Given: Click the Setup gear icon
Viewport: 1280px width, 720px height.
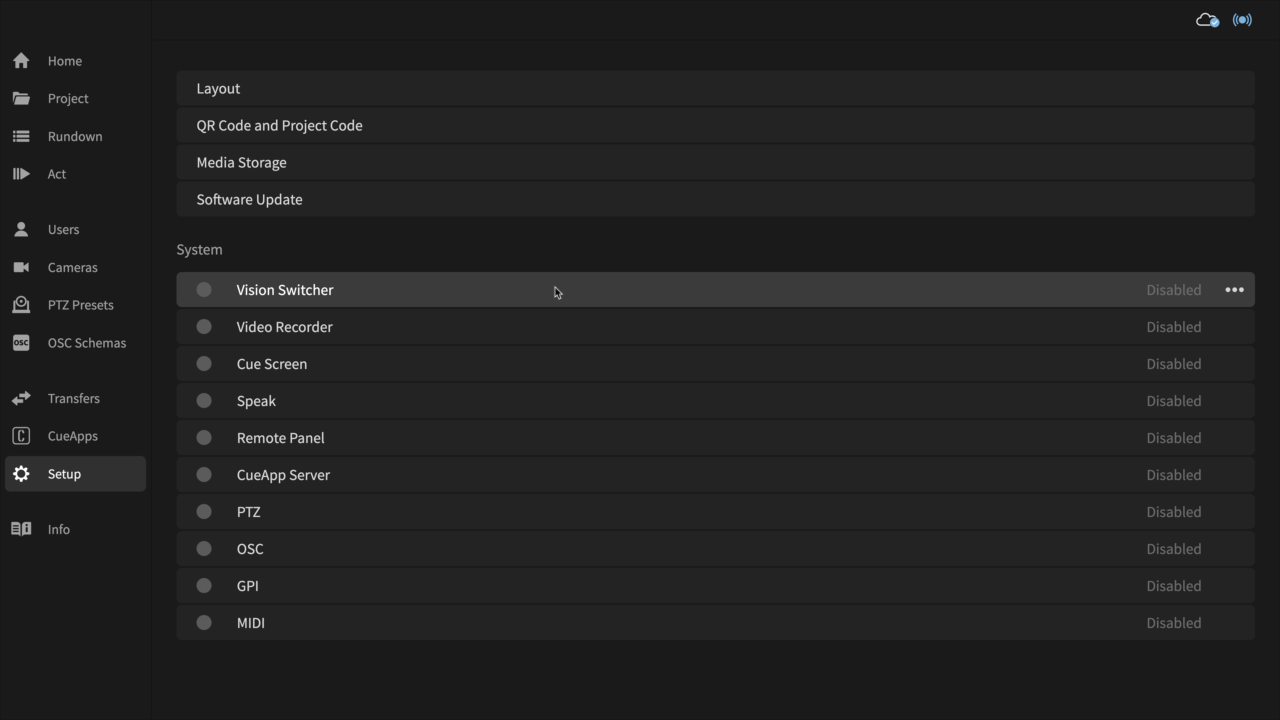Looking at the screenshot, I should [x=21, y=474].
